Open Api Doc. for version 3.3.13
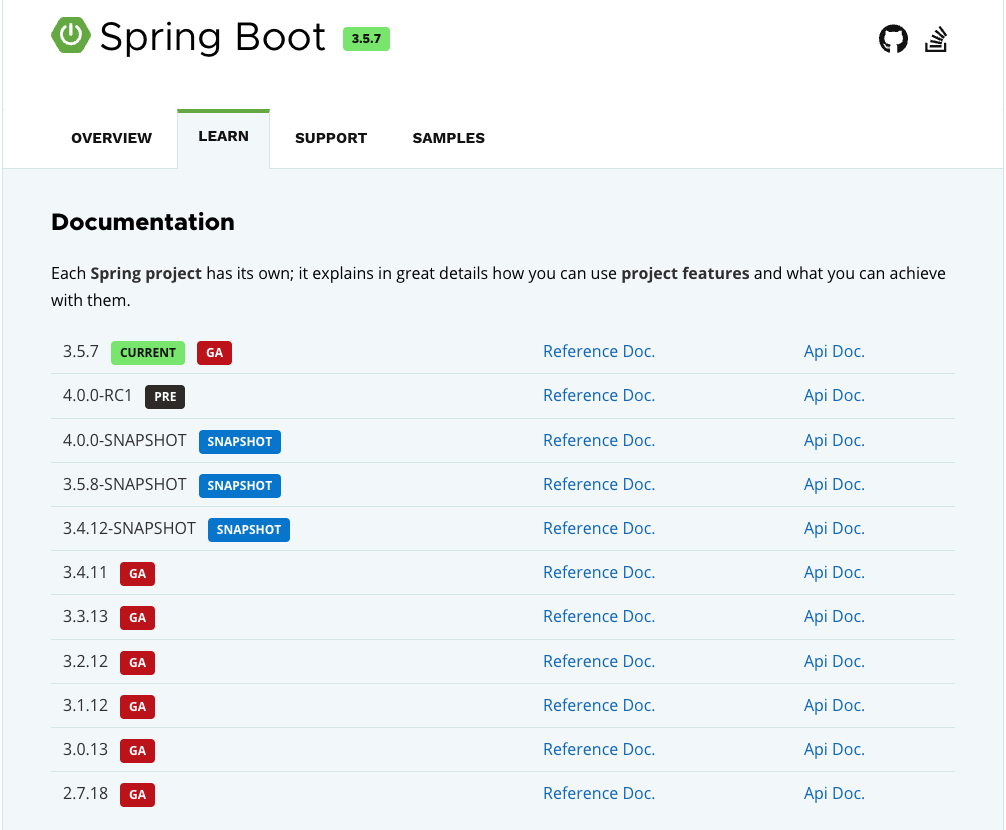 point(834,616)
